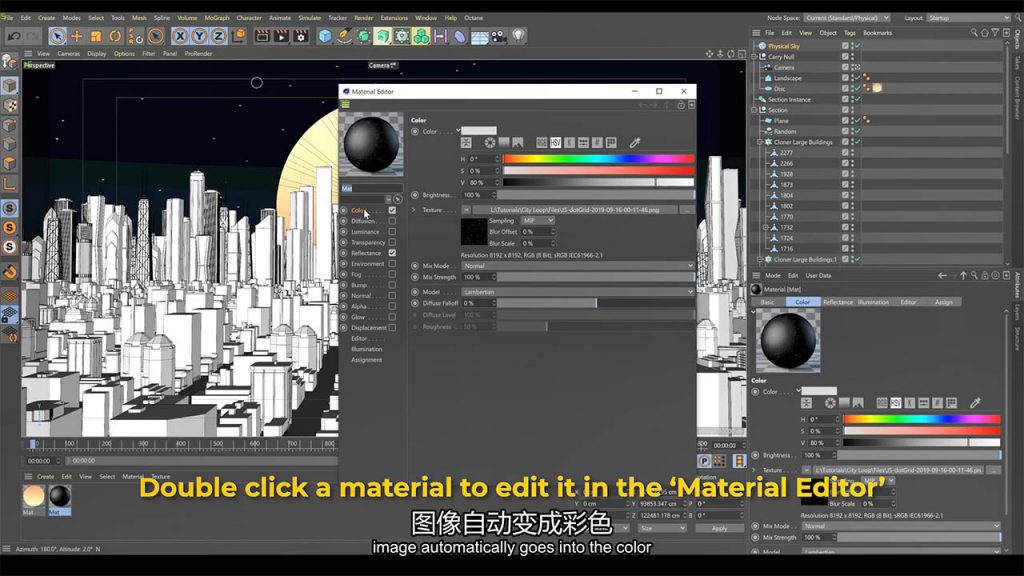Click the lock icon in Material Editor
Screen dimensions: 1024x576
coord(681,105)
